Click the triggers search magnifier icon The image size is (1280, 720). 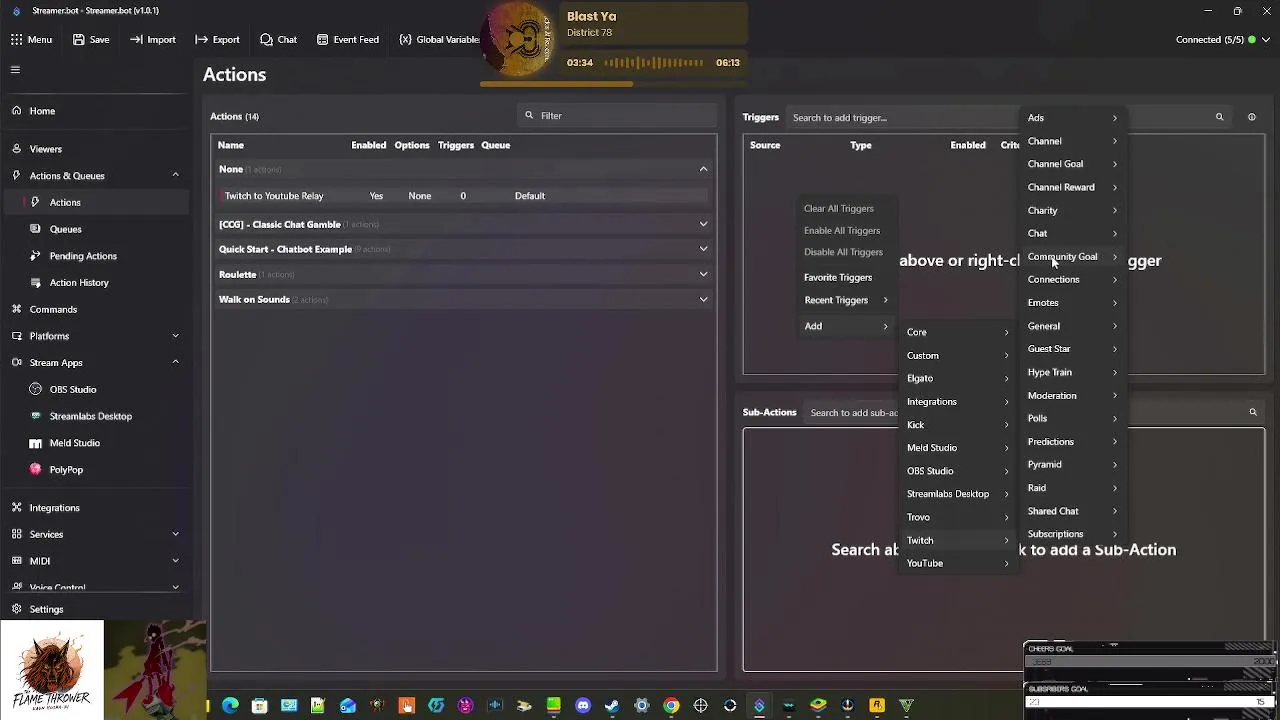coord(1219,118)
